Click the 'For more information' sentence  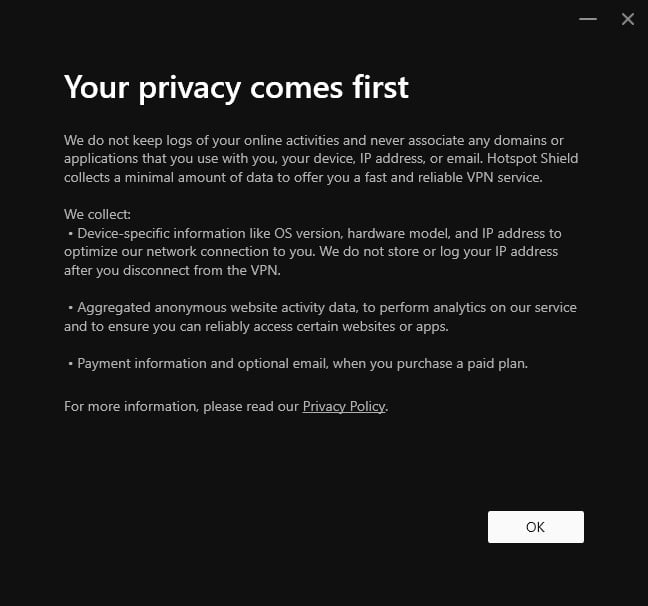(x=226, y=406)
